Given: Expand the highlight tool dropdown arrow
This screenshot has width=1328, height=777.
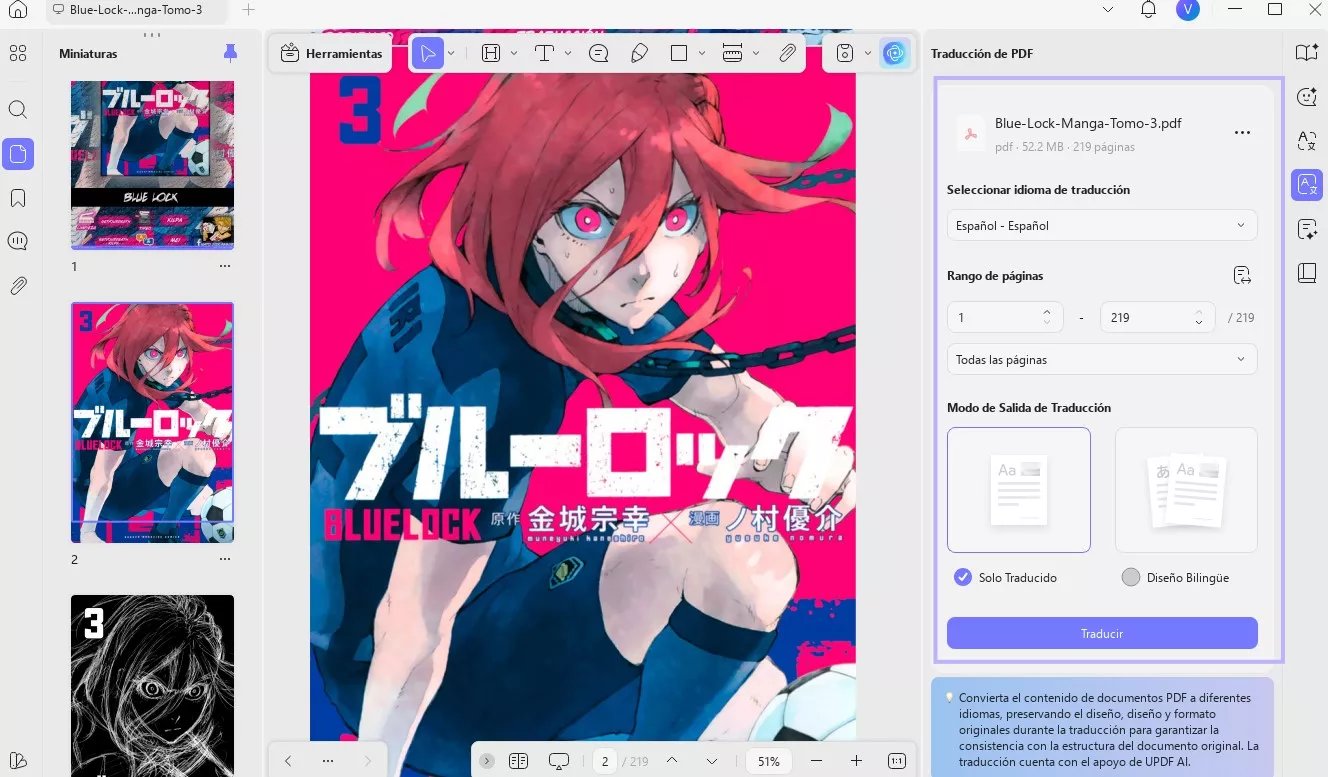Looking at the screenshot, I should click(x=514, y=53).
